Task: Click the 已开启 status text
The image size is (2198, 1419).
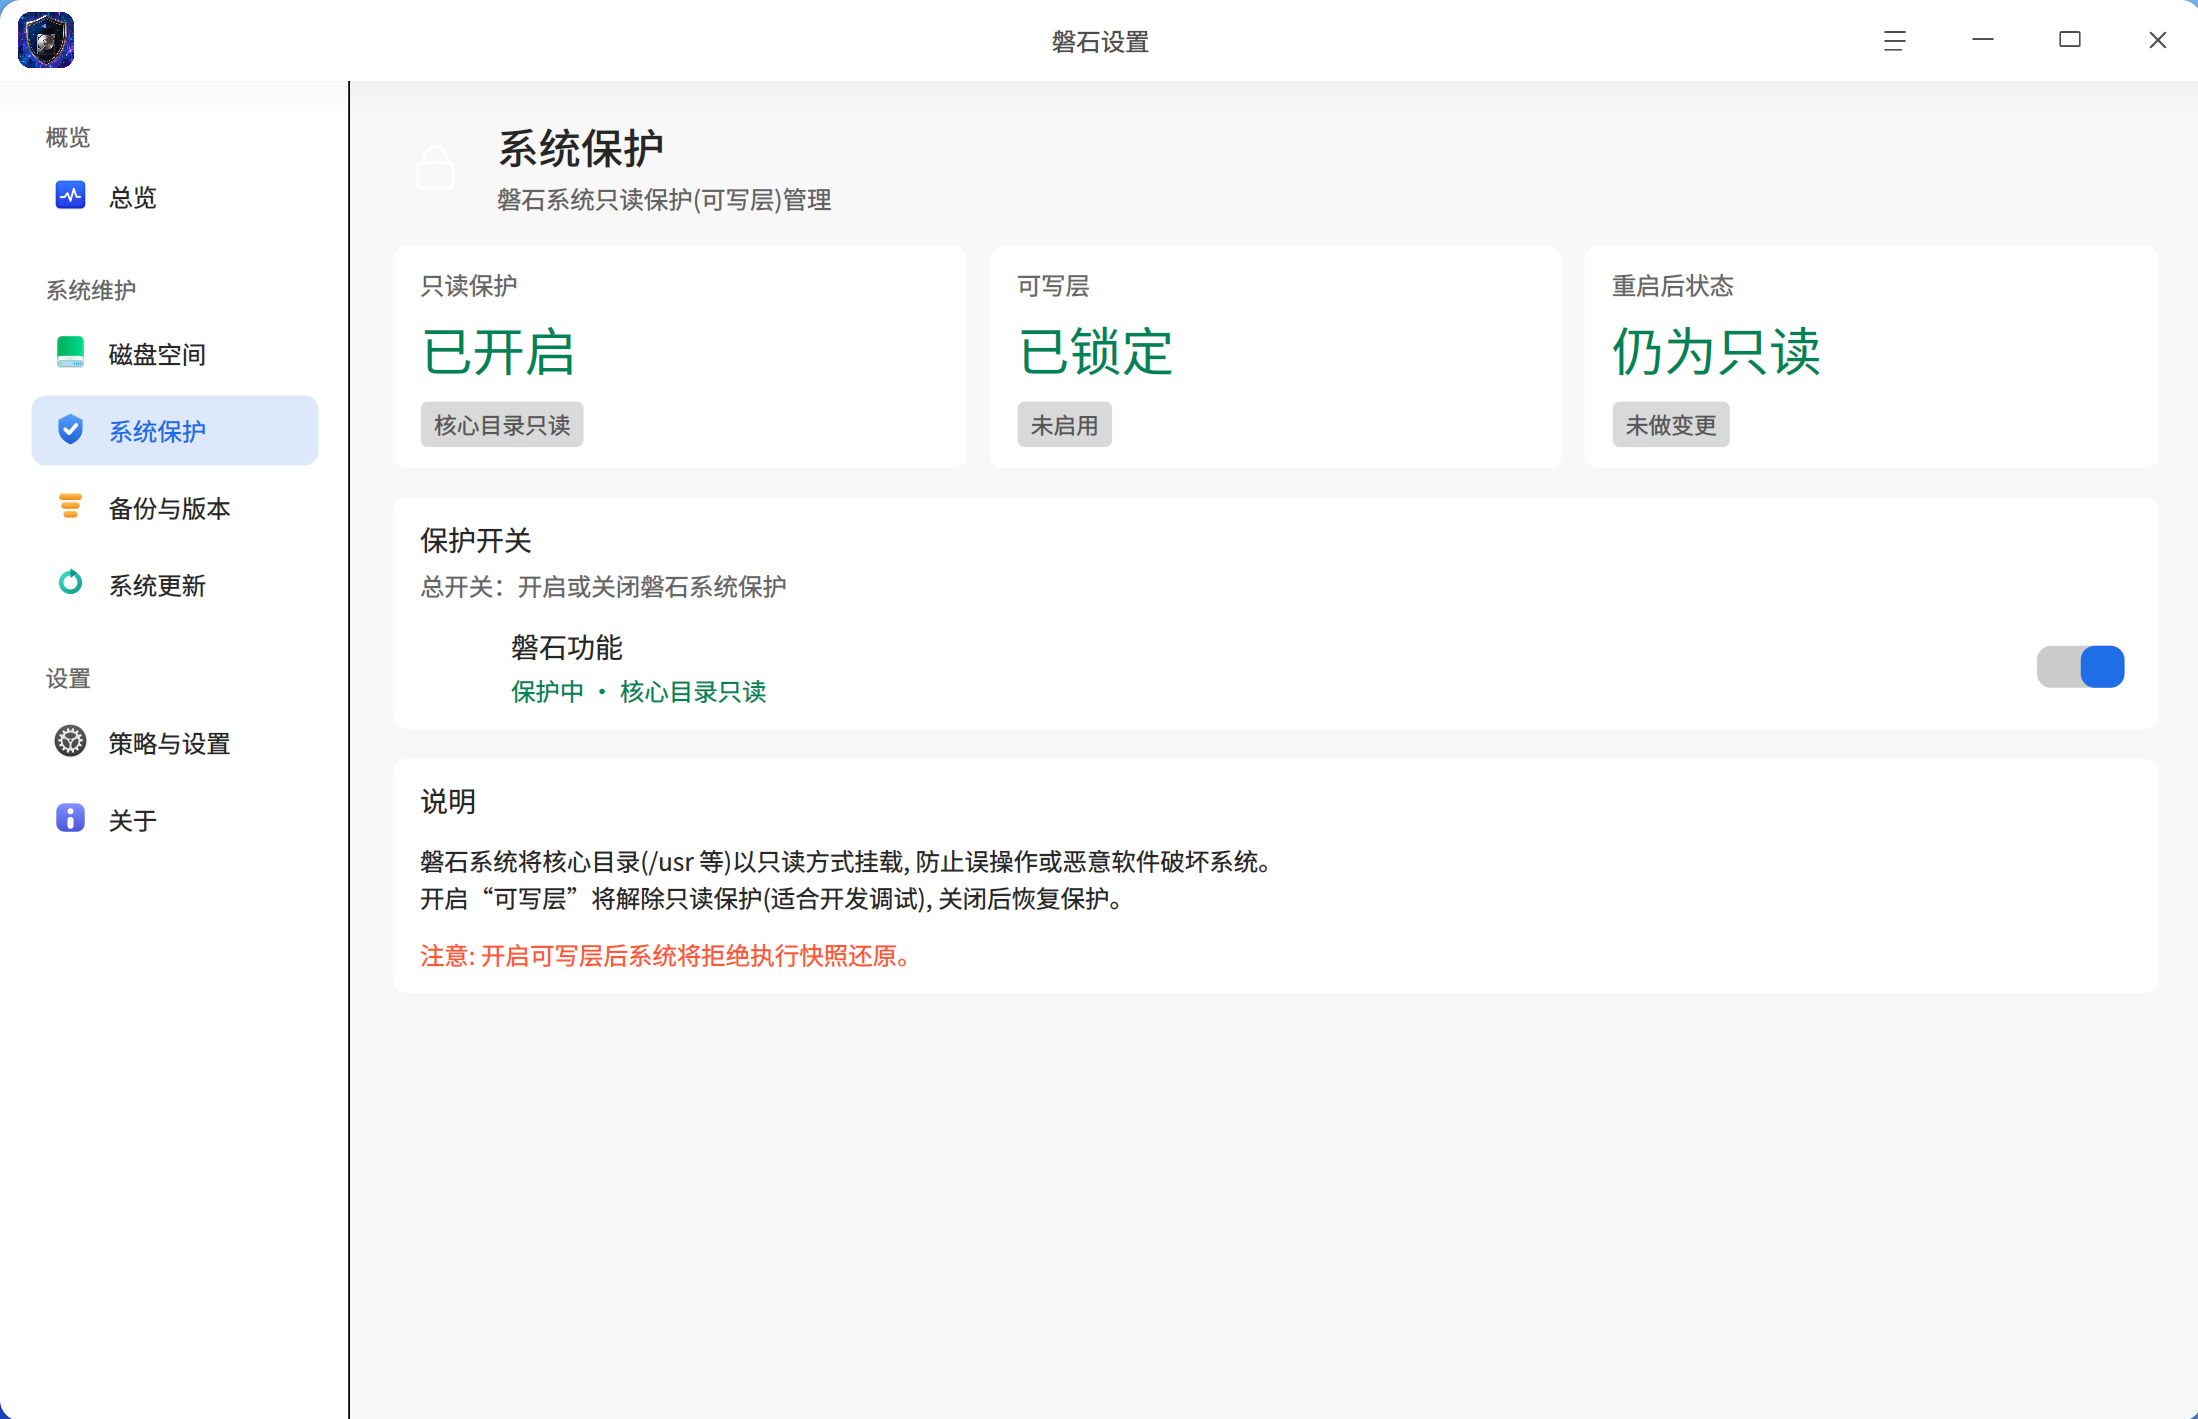Action: pyautogui.click(x=499, y=352)
